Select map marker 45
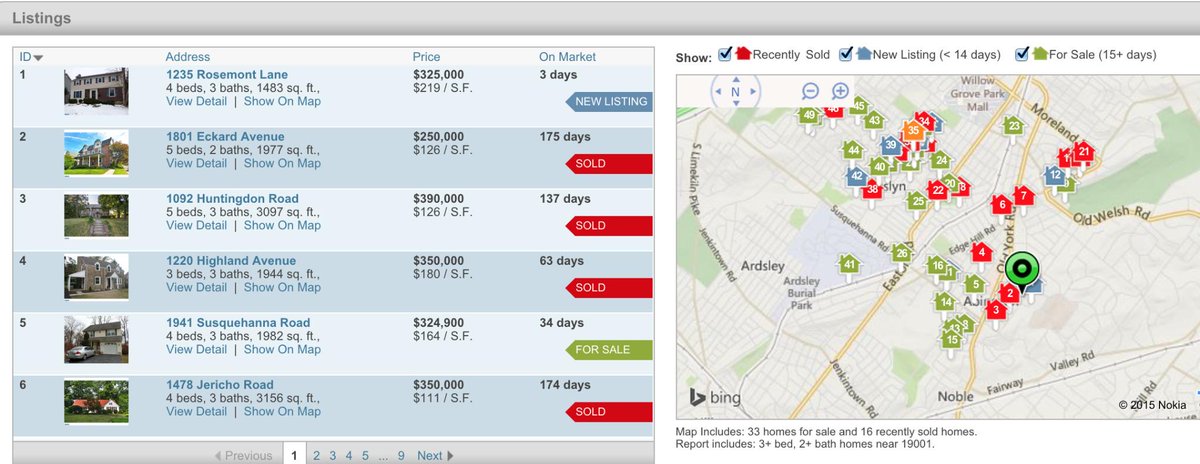 tap(858, 107)
